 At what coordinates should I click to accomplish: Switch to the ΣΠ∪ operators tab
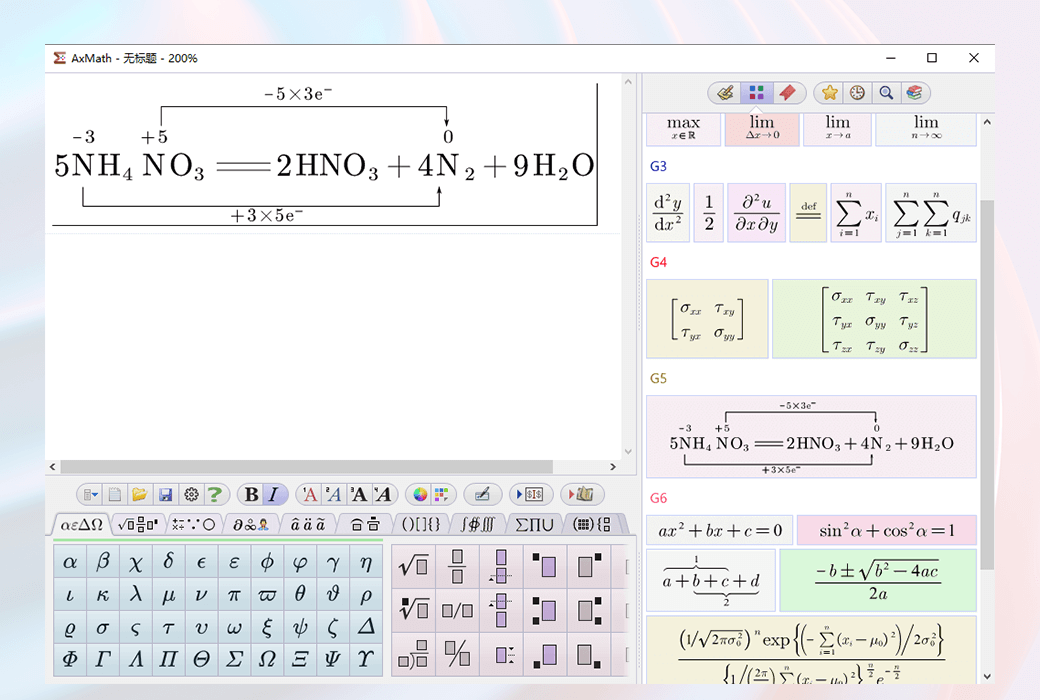pyautogui.click(x=535, y=524)
